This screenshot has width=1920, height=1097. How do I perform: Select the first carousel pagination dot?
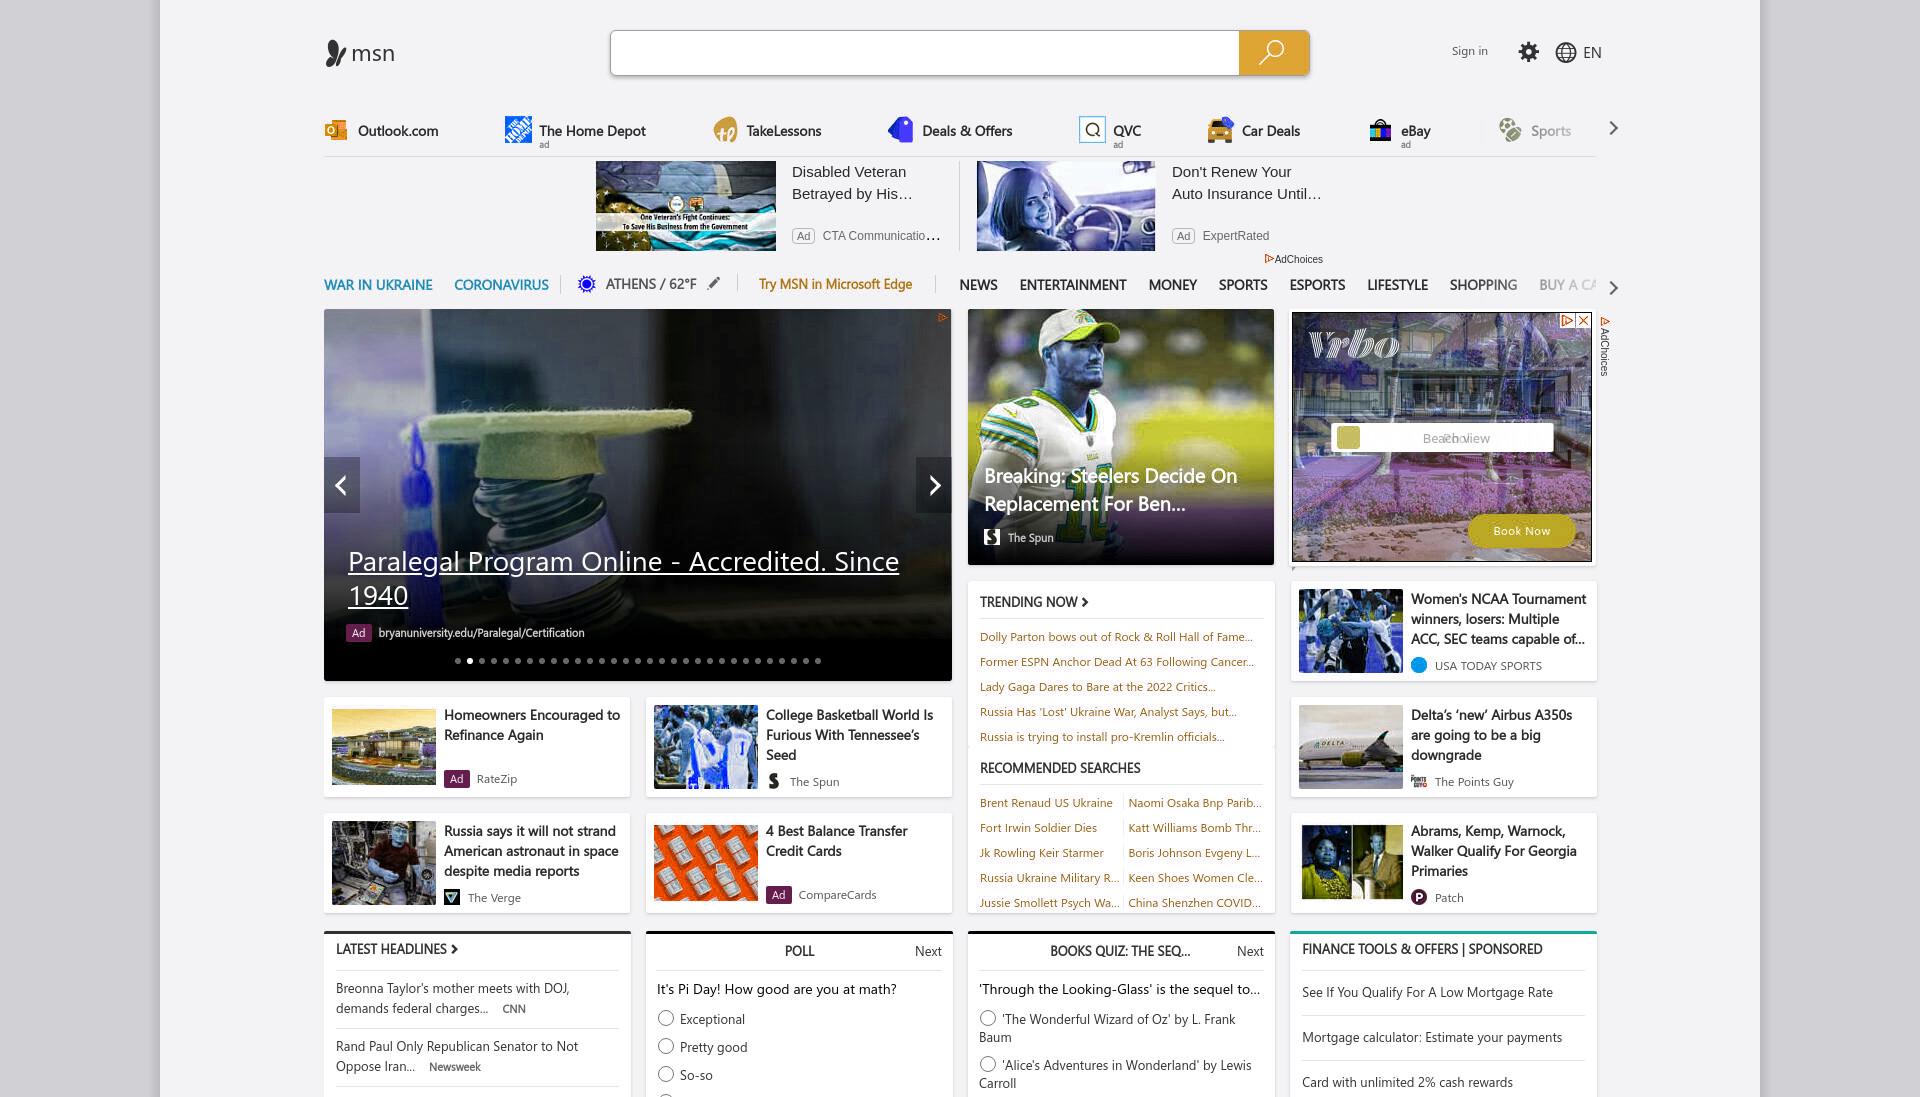click(x=458, y=661)
